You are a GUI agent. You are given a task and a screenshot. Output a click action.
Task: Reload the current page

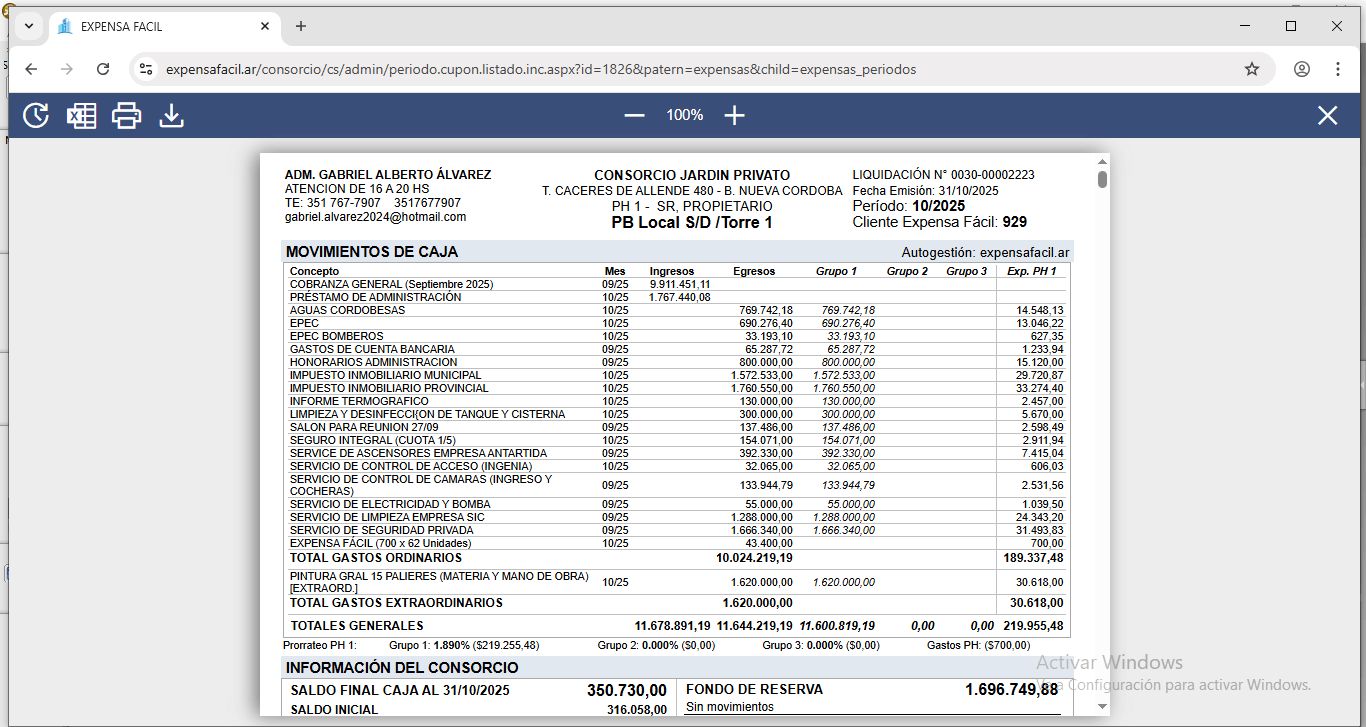(x=103, y=69)
